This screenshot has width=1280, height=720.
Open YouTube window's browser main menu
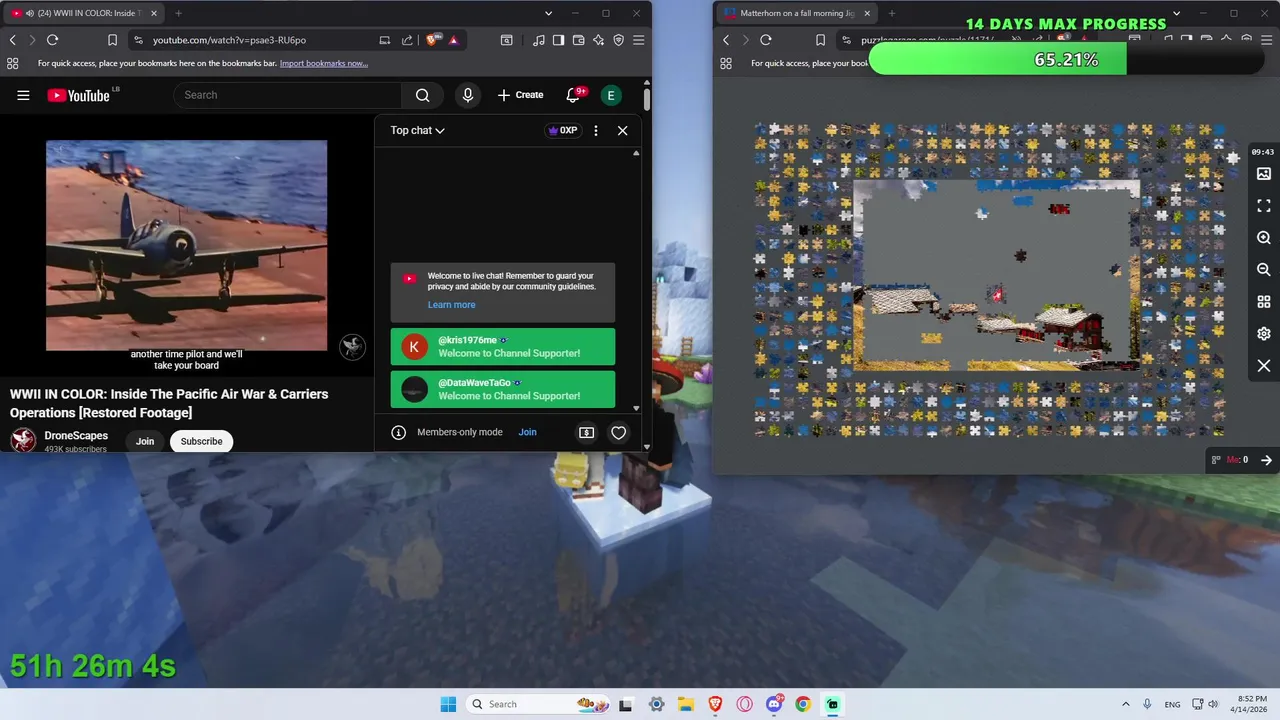(638, 40)
